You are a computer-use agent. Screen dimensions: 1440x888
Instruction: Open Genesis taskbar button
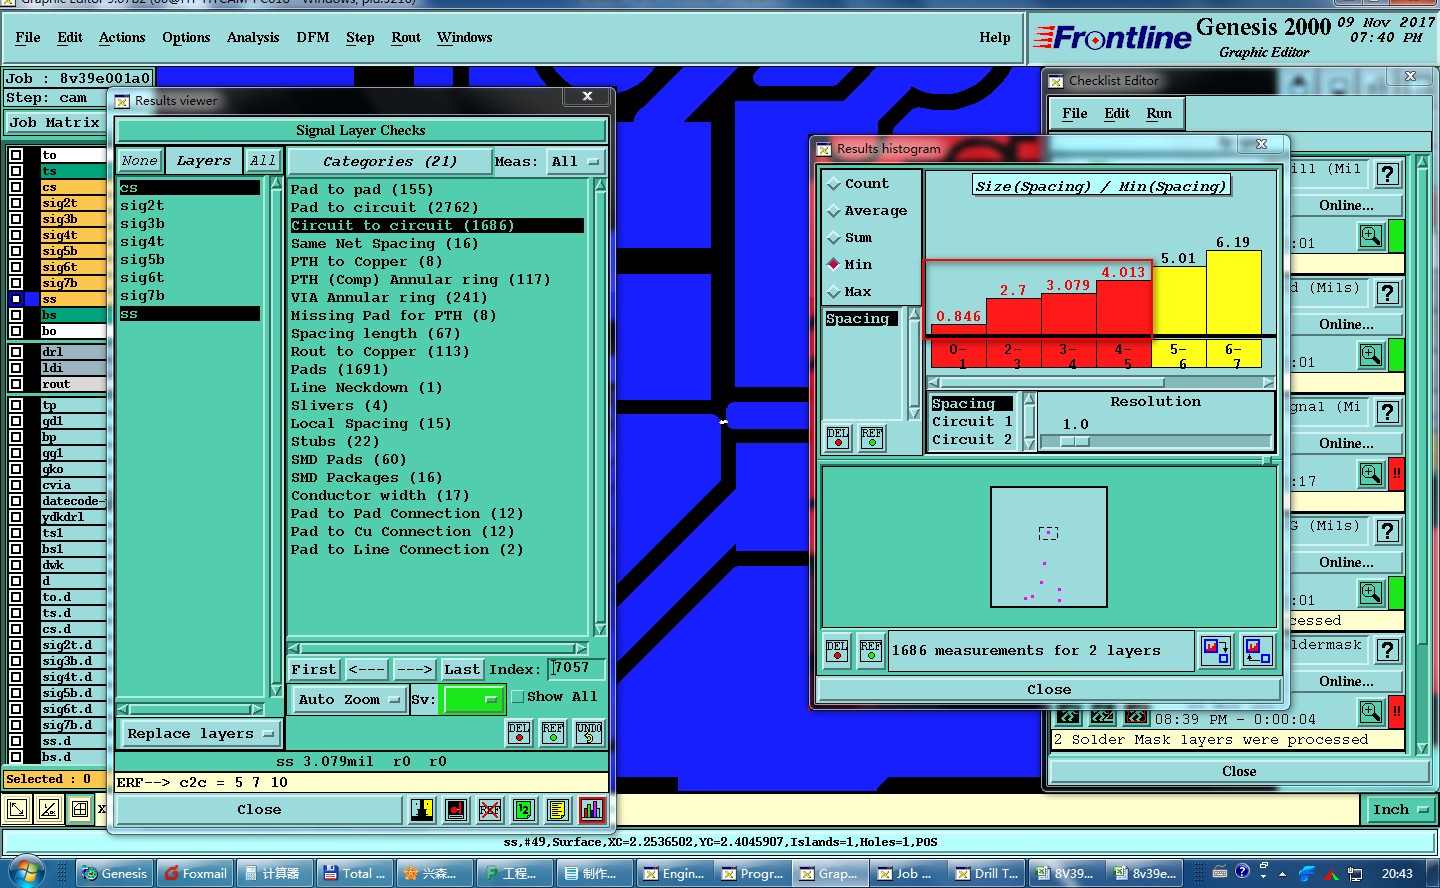coord(115,873)
